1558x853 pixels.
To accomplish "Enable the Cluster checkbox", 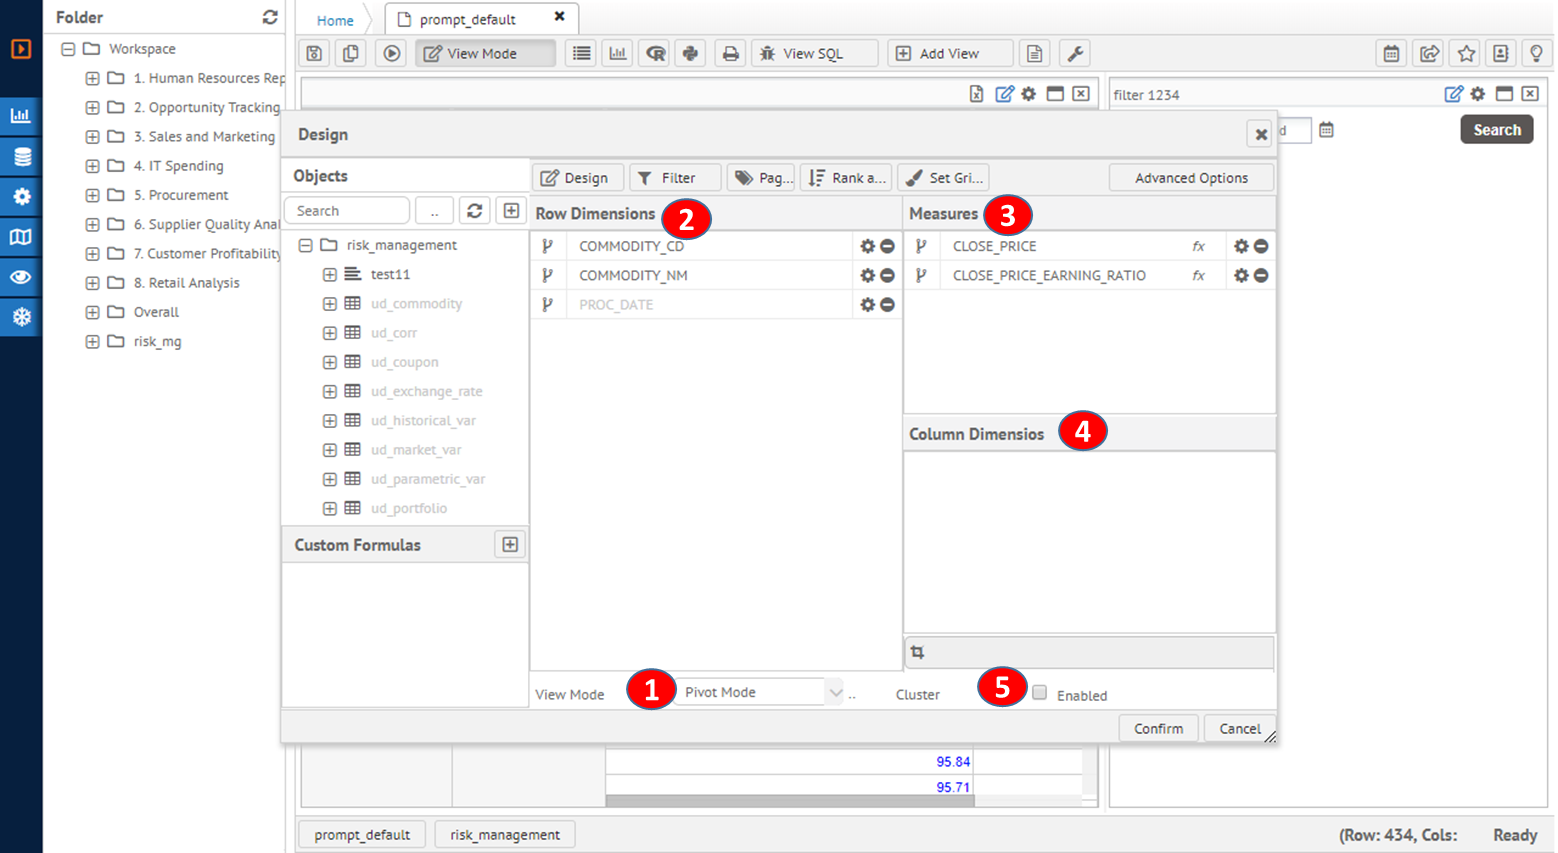I will [1040, 693].
